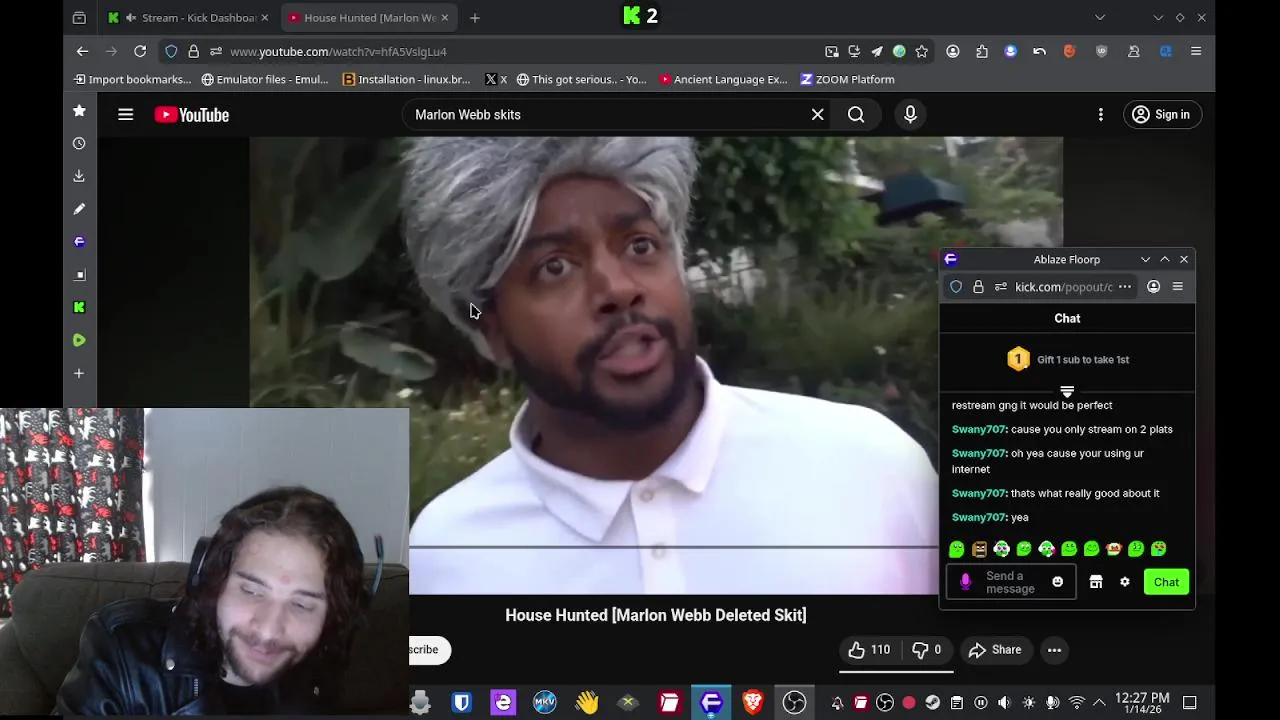Click the Send a message input
The height and width of the screenshot is (720, 1280).
(x=1010, y=582)
